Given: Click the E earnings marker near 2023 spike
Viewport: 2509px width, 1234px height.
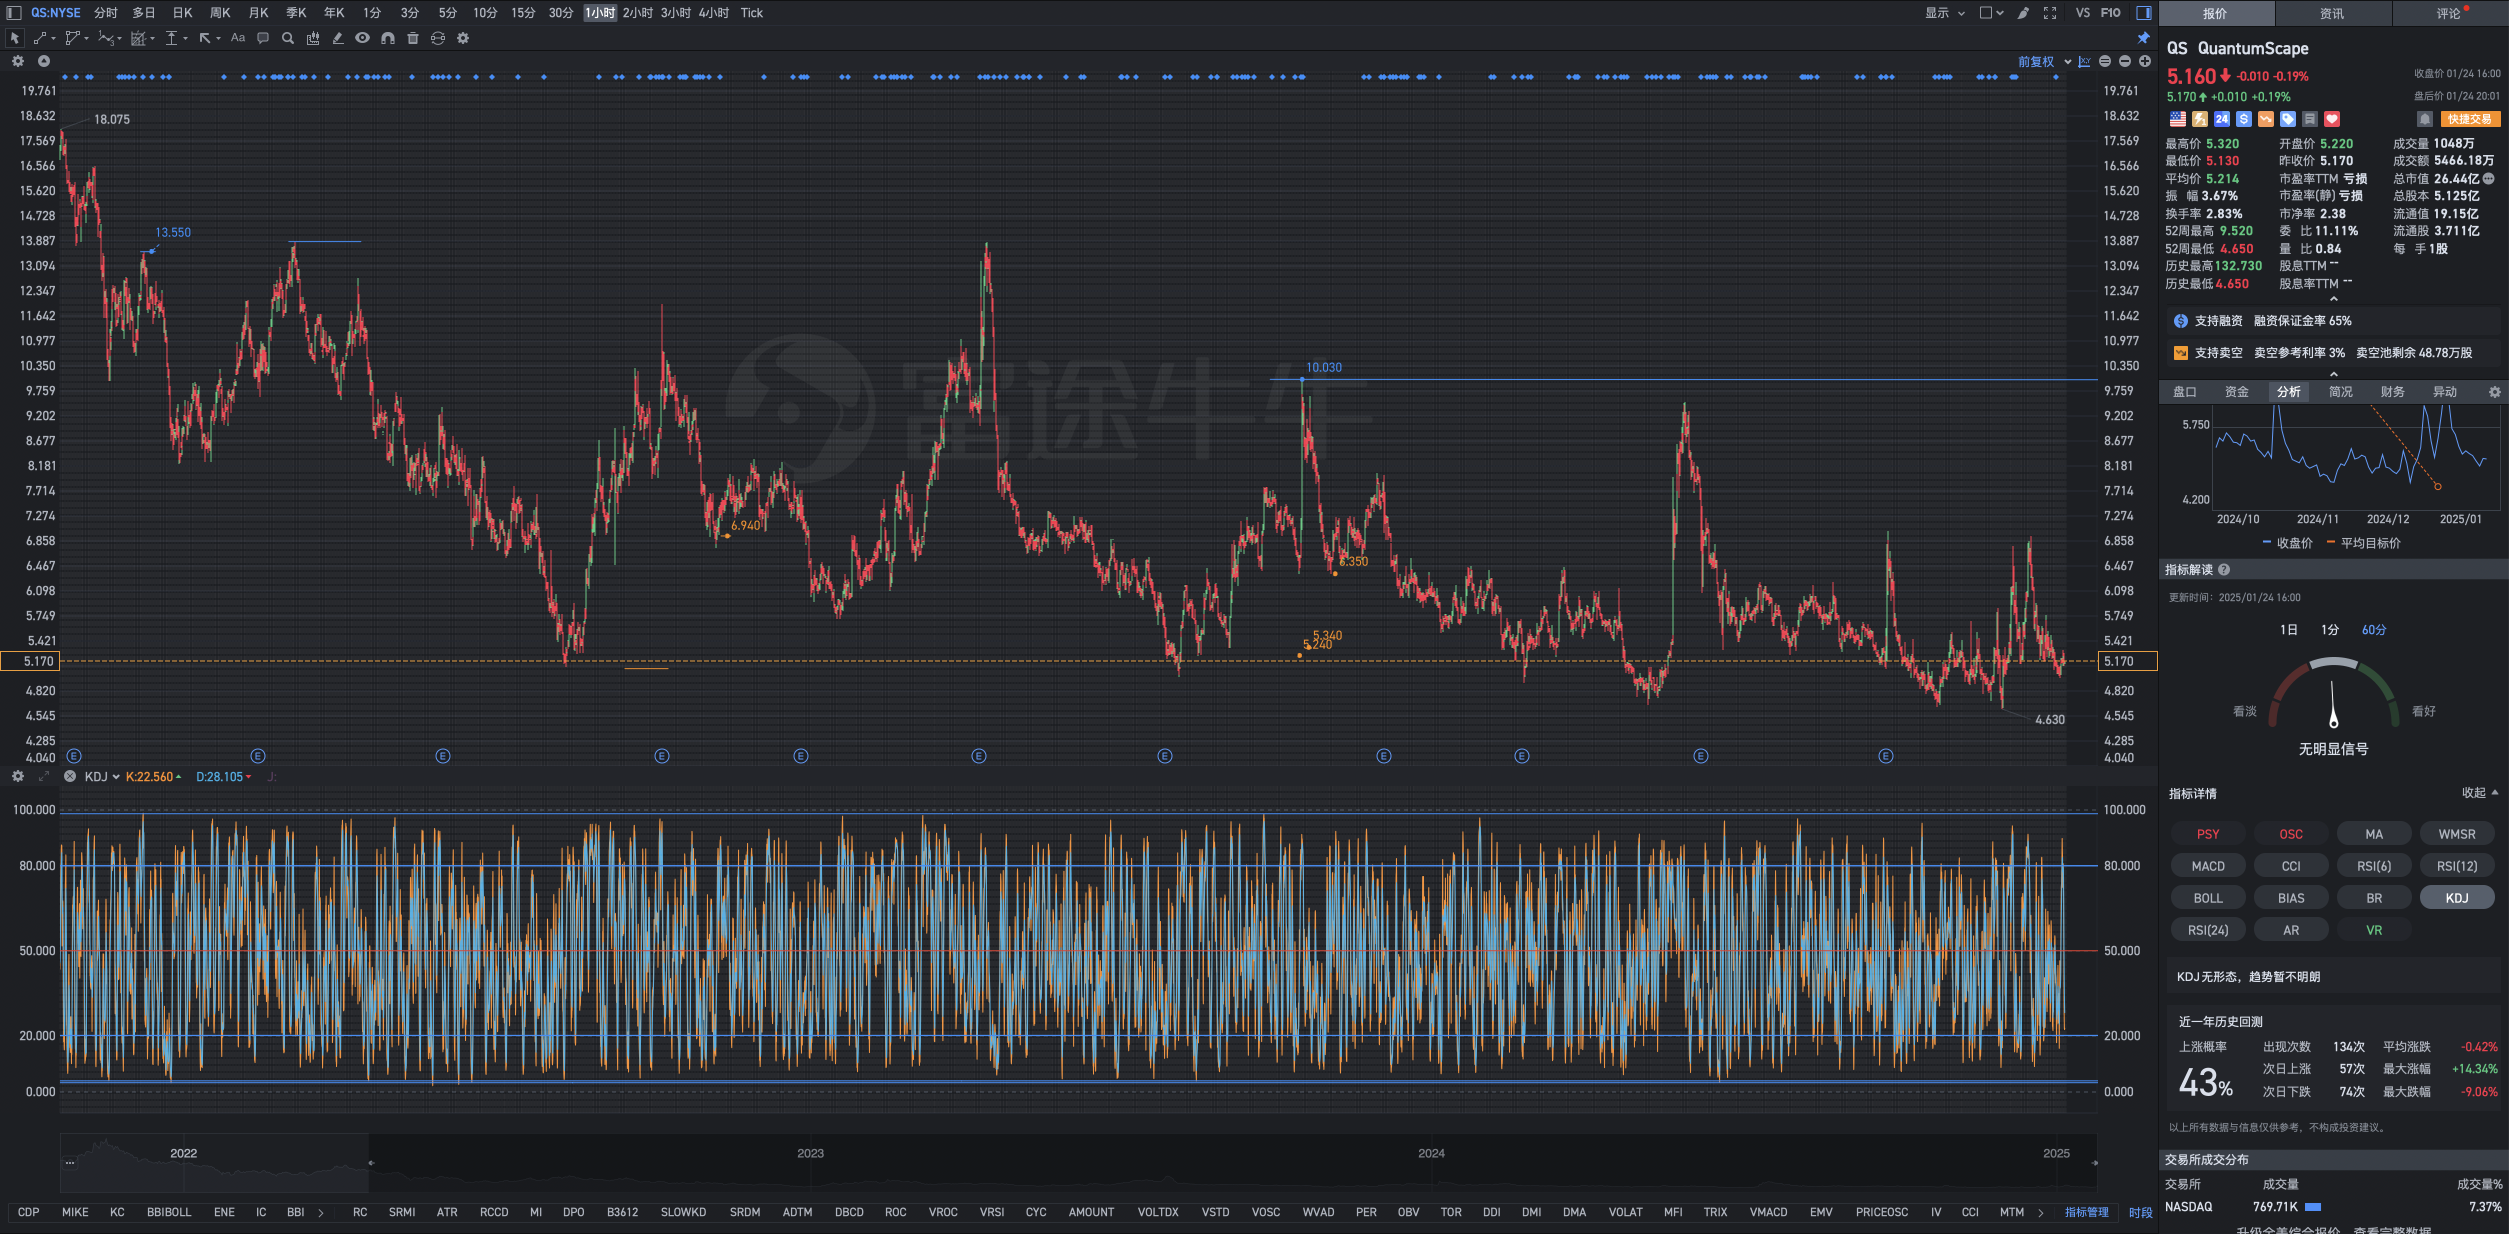Looking at the screenshot, I should point(978,756).
